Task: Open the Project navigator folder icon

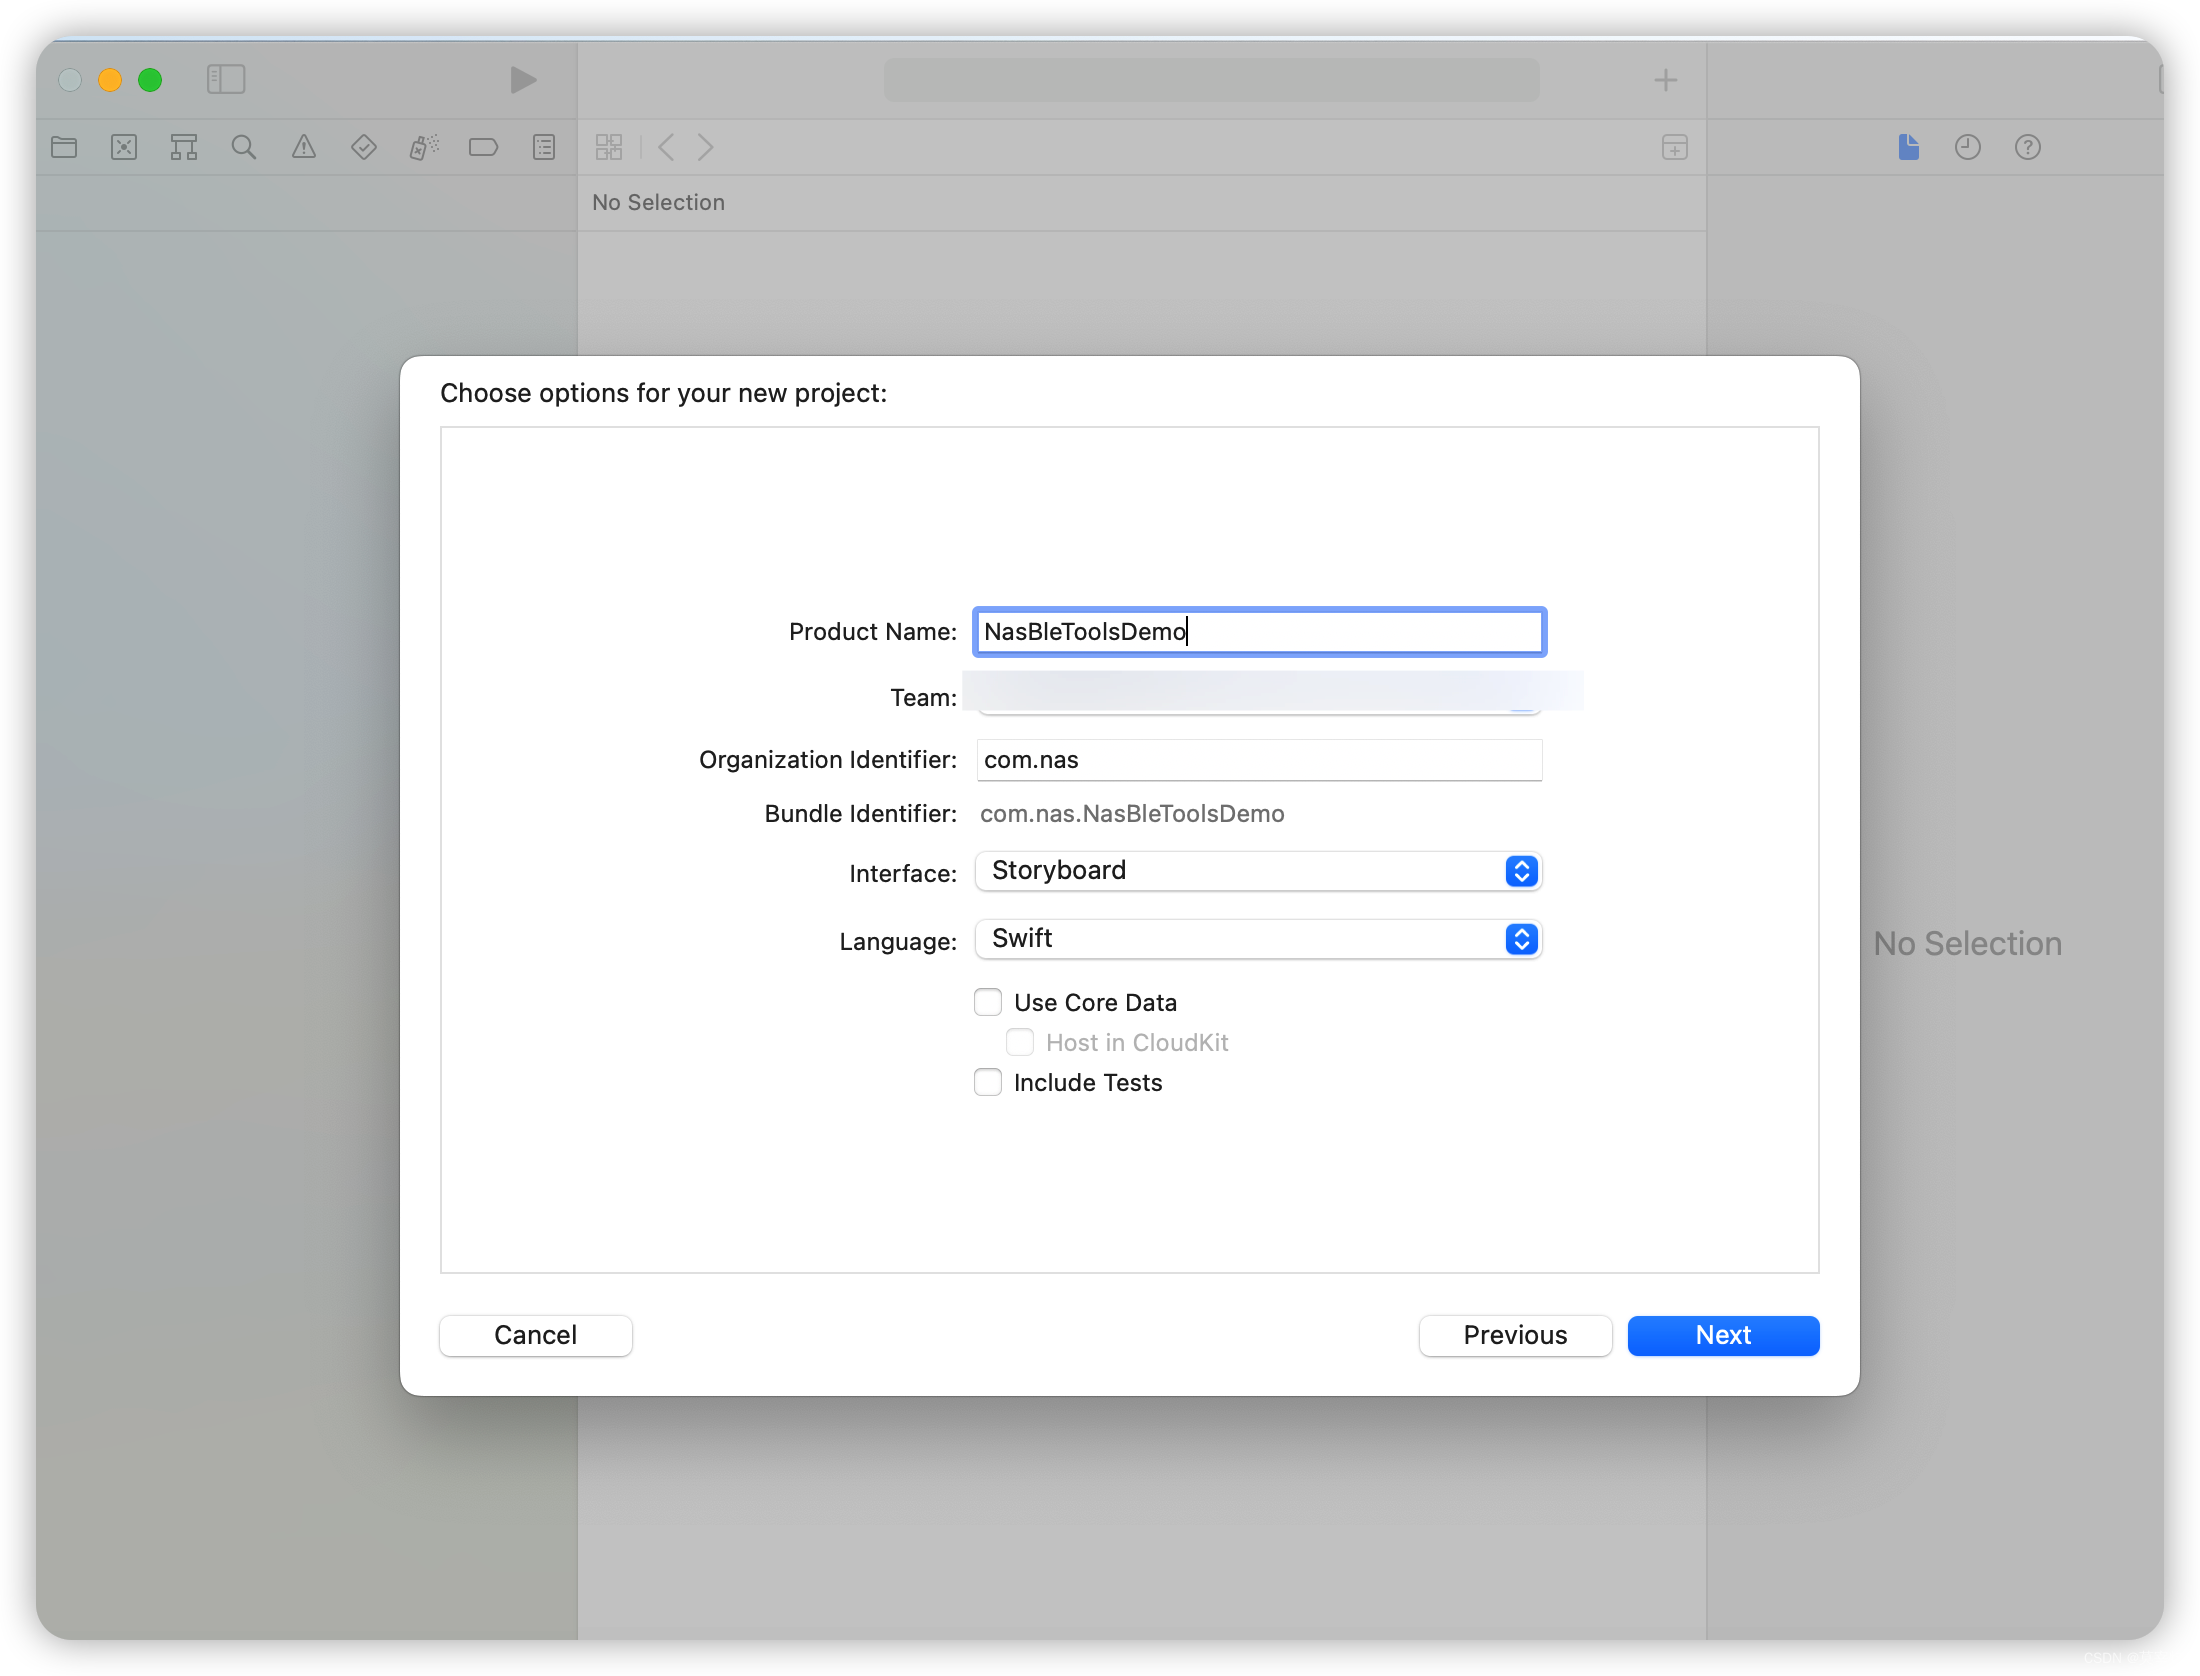Action: [x=64, y=147]
